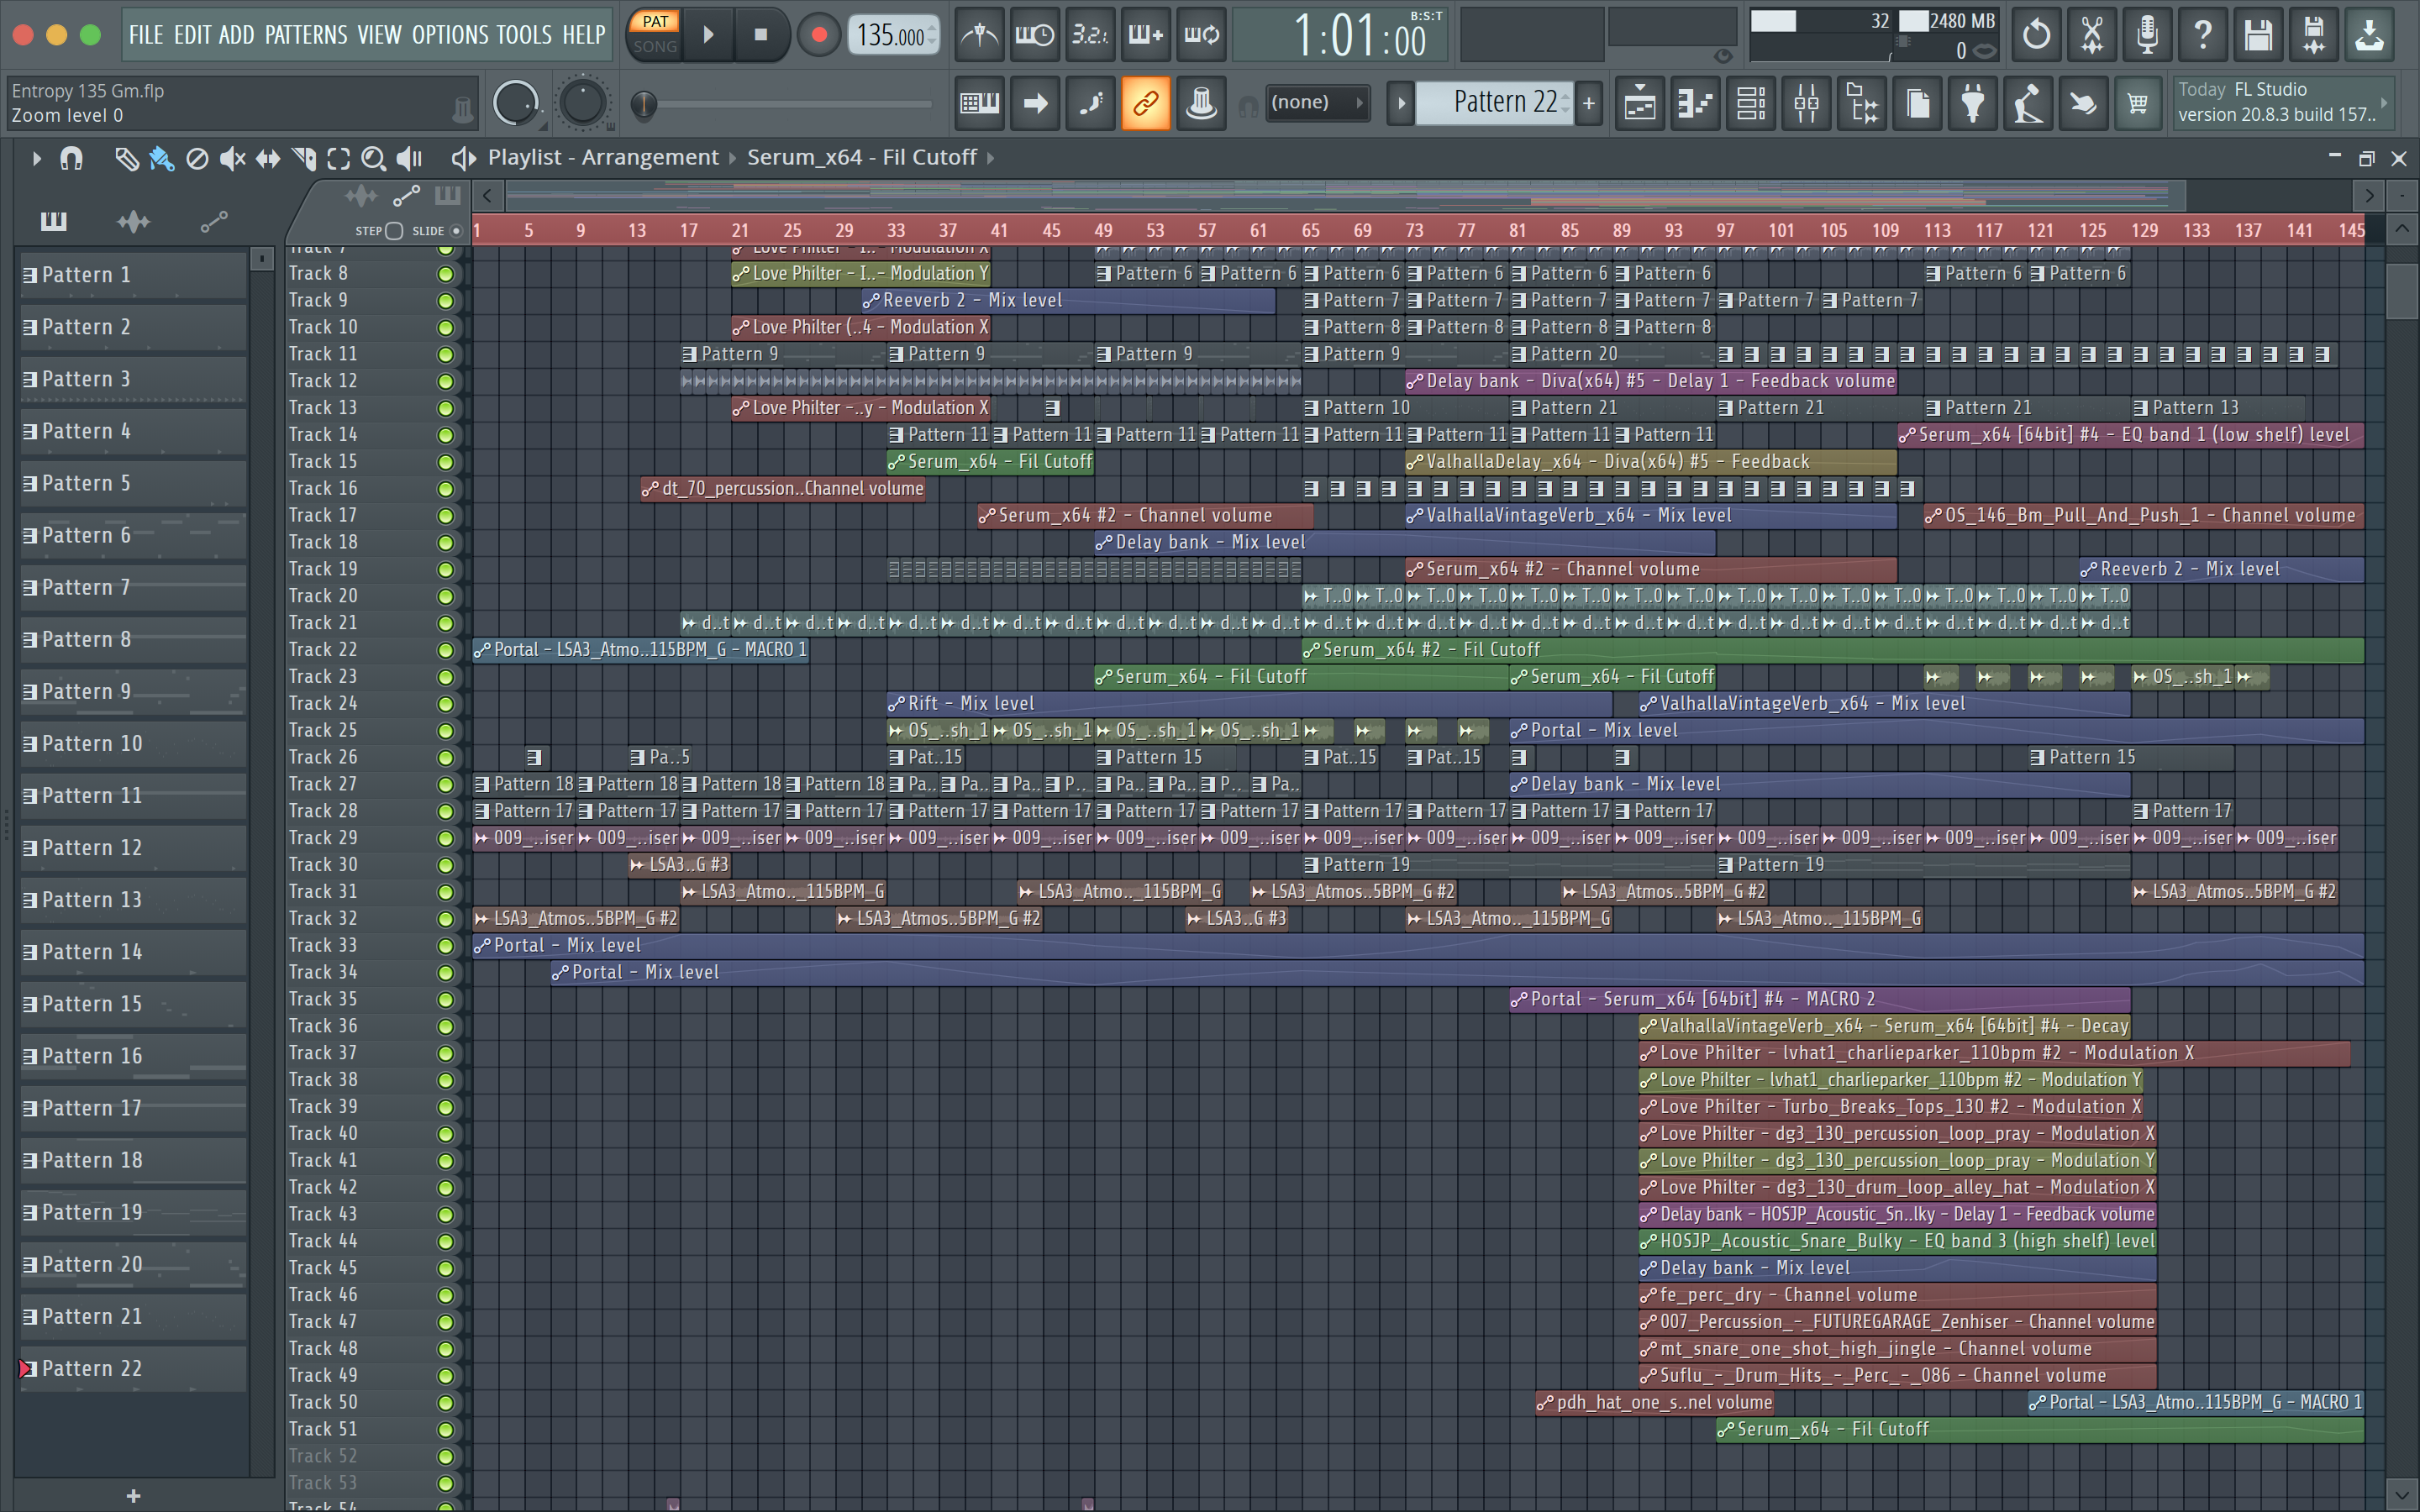The image size is (2420, 1512).
Task: Toggle typing keyboard to piano icon
Action: tap(979, 103)
